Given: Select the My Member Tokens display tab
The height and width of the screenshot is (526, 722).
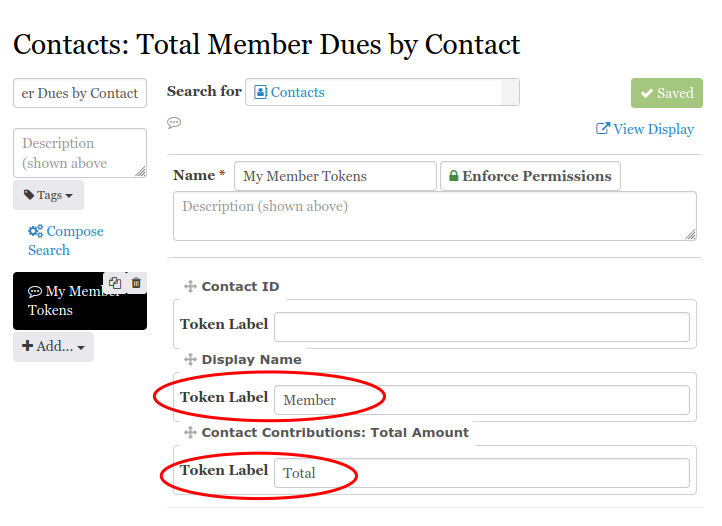Looking at the screenshot, I should (70, 301).
